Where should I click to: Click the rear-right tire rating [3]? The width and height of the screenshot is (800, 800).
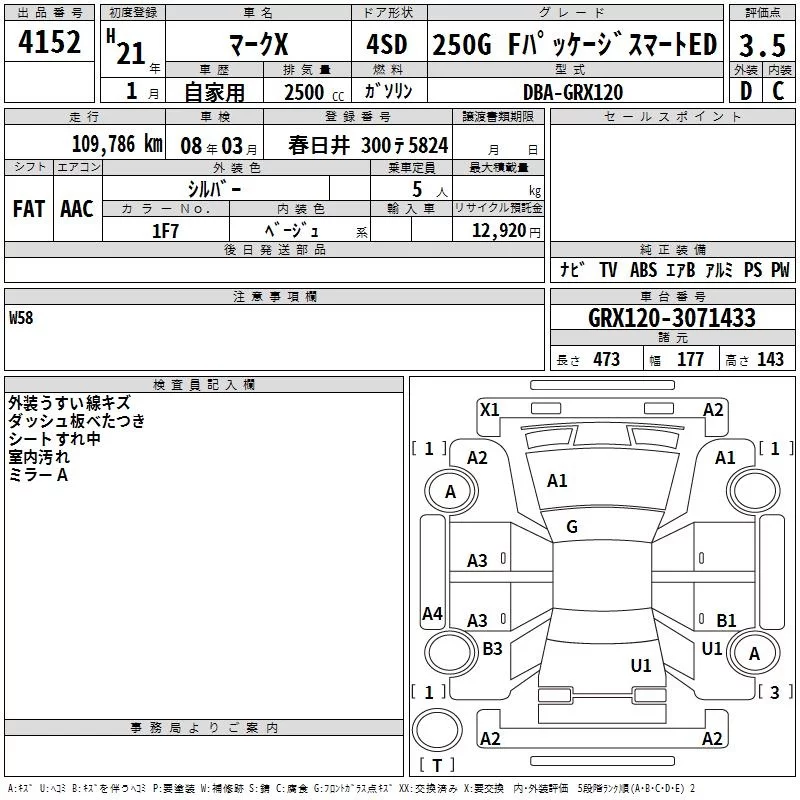click(x=776, y=692)
